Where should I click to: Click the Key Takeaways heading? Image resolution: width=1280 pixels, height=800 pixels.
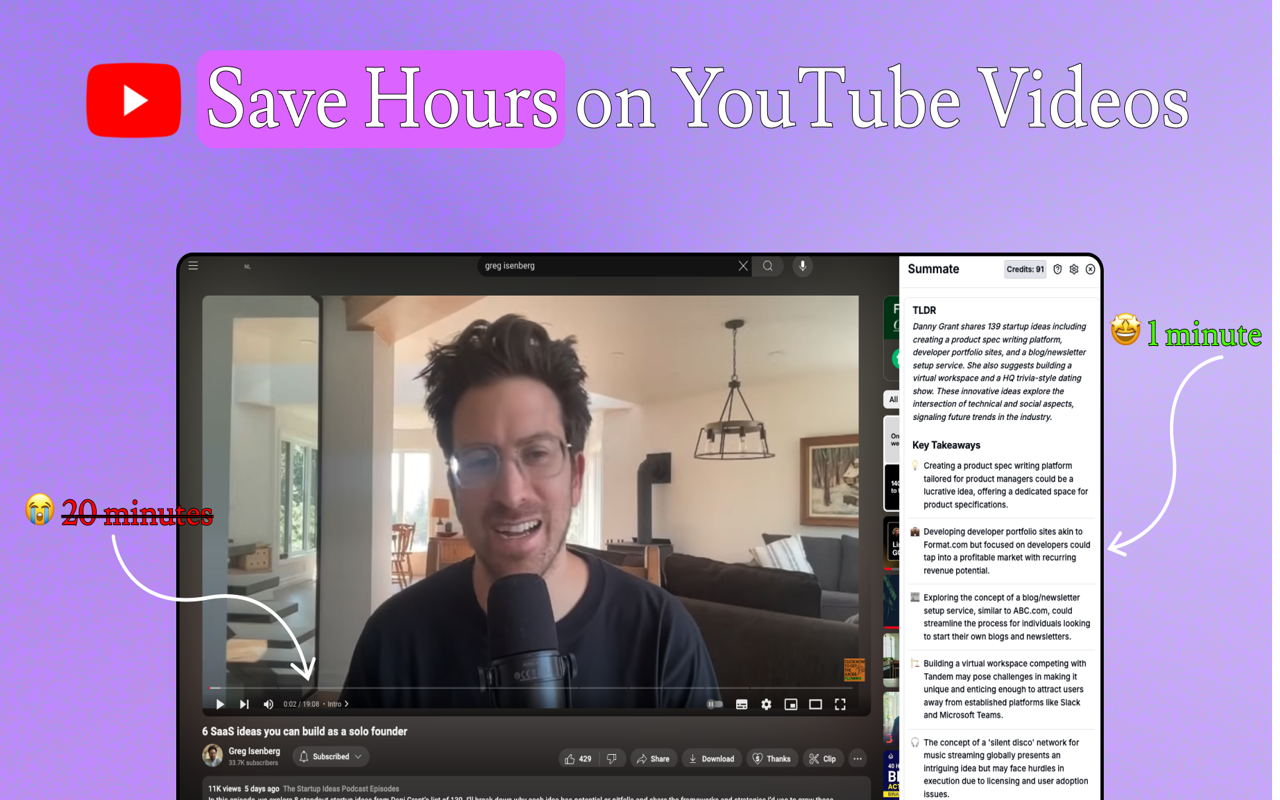tap(946, 445)
